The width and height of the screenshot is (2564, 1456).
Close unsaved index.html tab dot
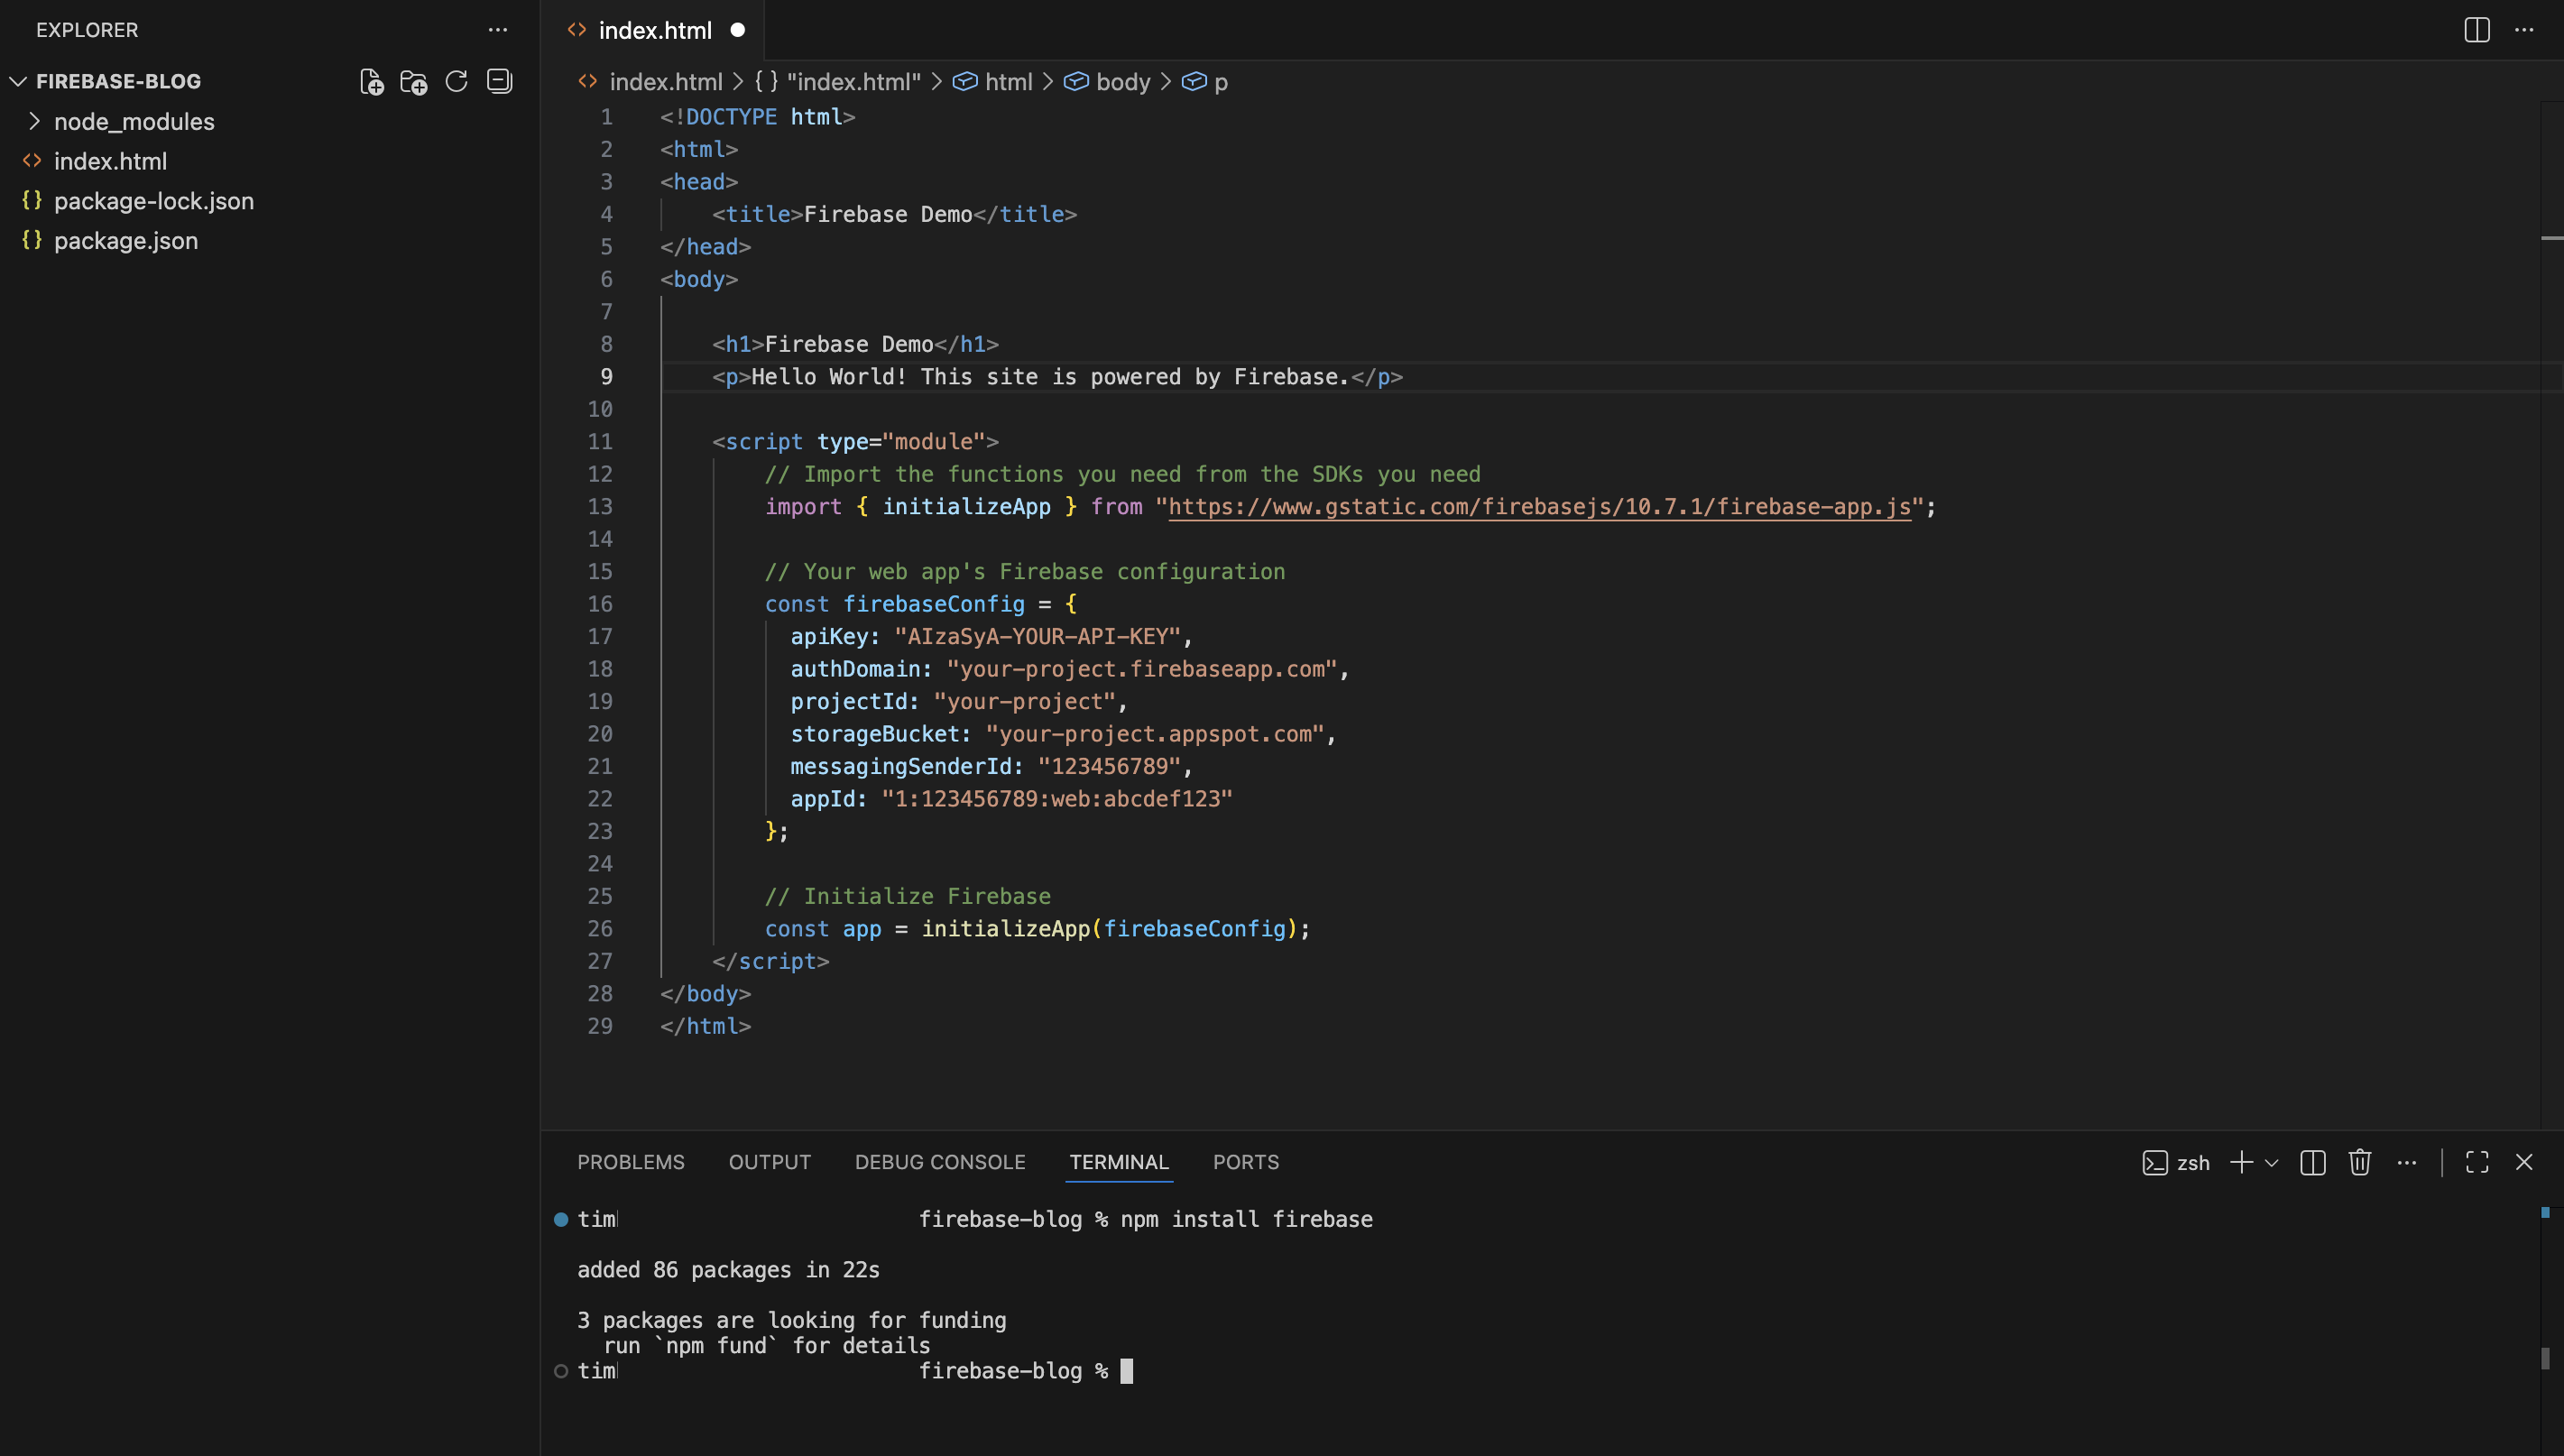pyautogui.click(x=738, y=30)
